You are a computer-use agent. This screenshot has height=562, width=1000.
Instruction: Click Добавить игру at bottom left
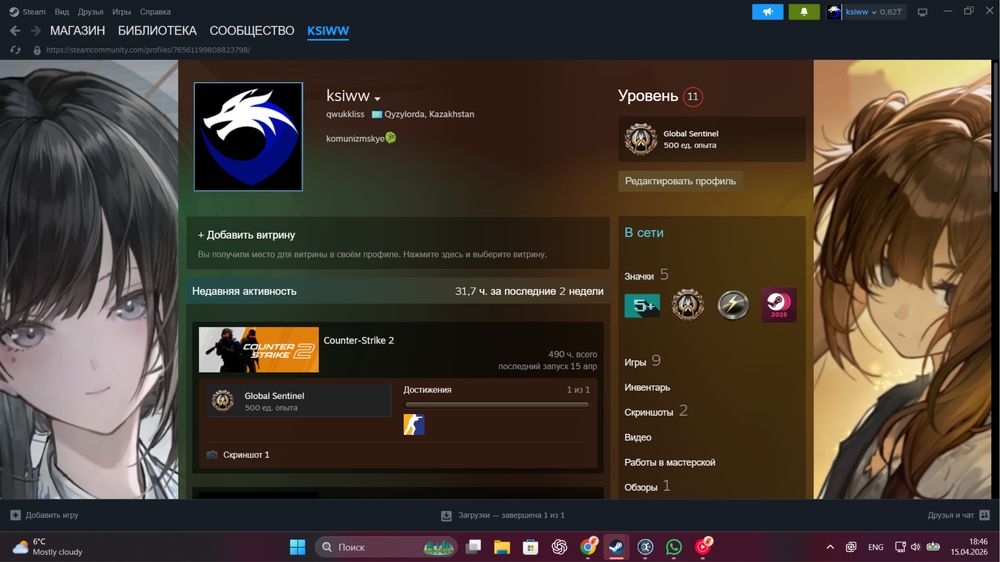point(45,515)
